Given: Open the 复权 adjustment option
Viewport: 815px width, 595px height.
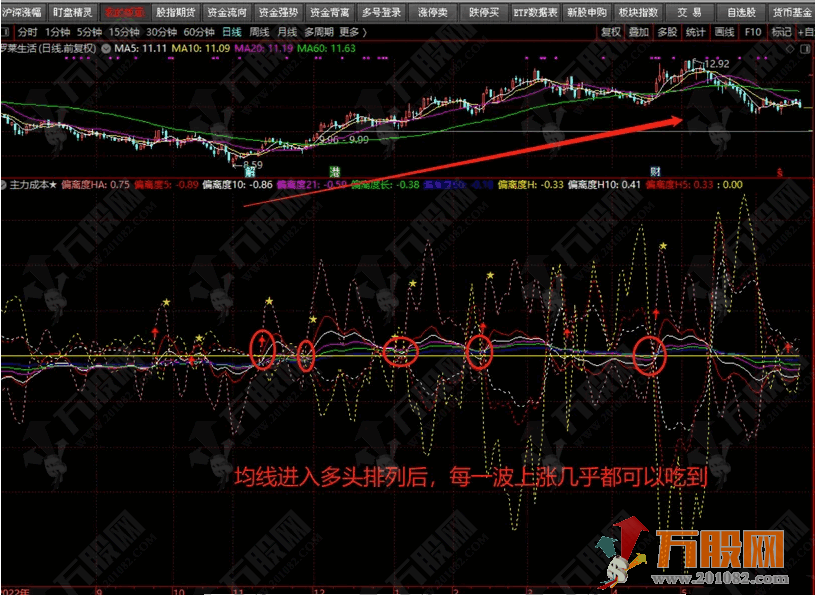Looking at the screenshot, I should tap(611, 32).
